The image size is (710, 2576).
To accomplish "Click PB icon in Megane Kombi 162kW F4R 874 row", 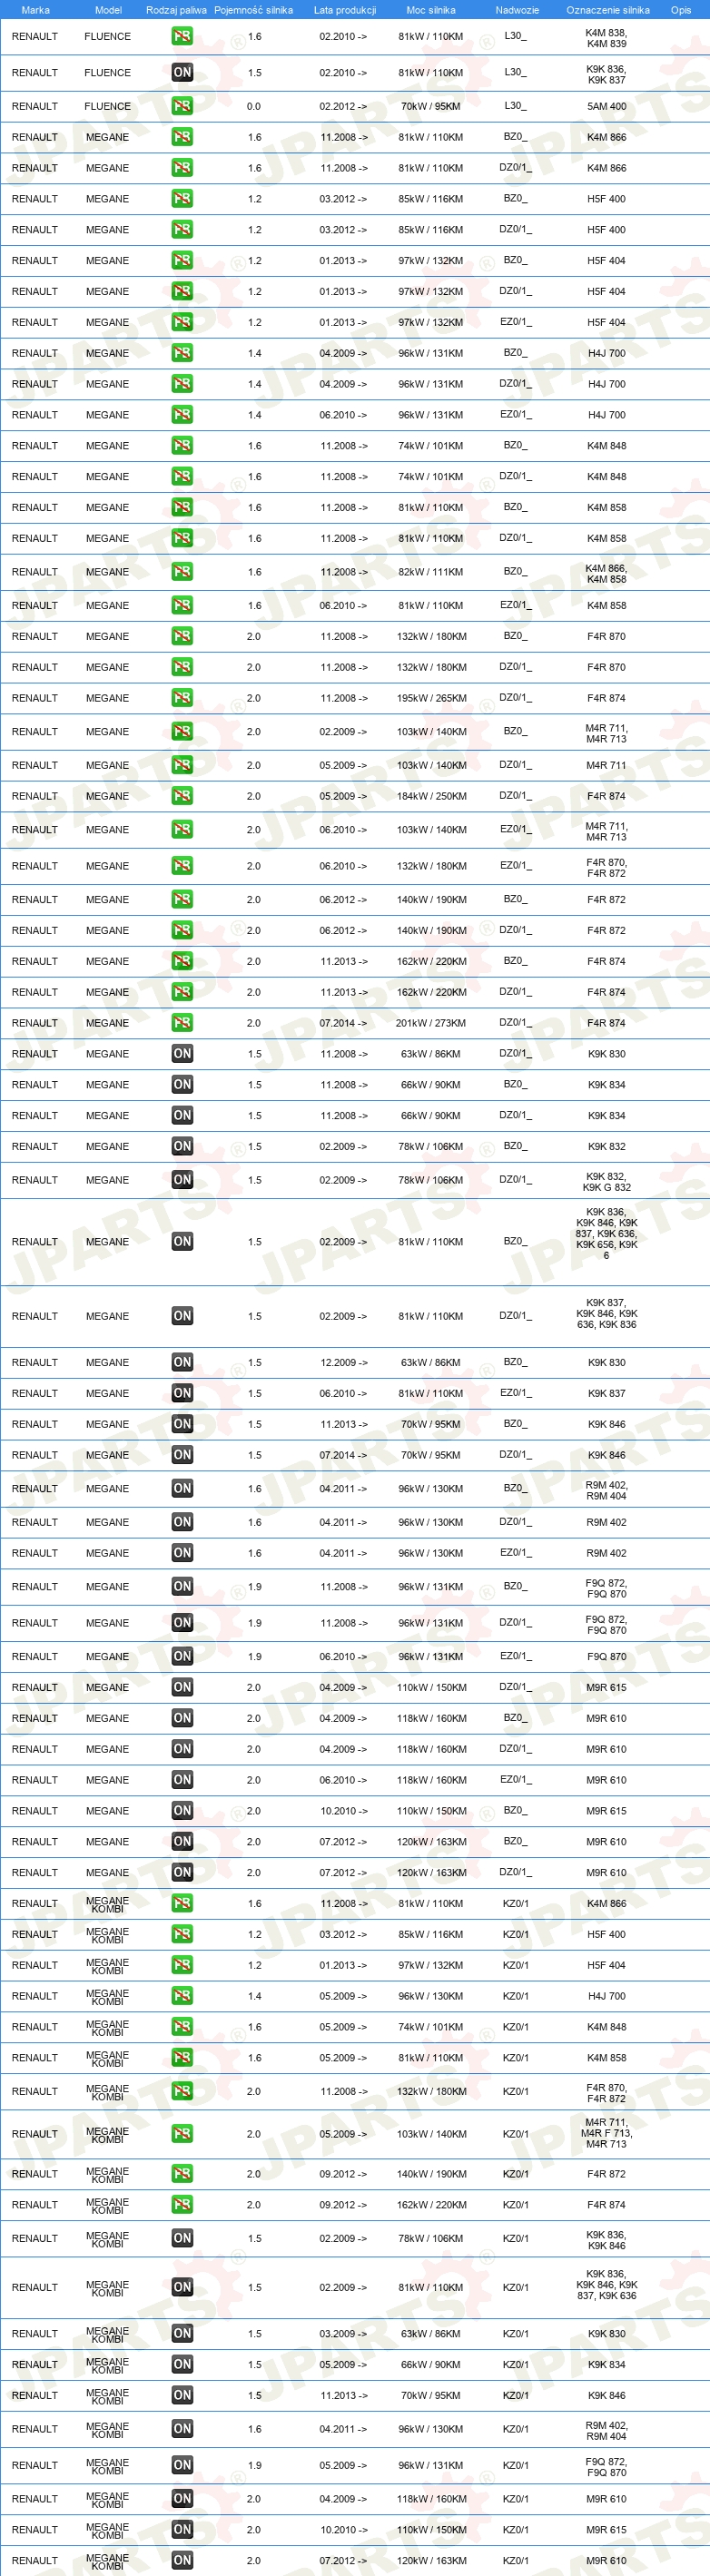I will 182,2204.
